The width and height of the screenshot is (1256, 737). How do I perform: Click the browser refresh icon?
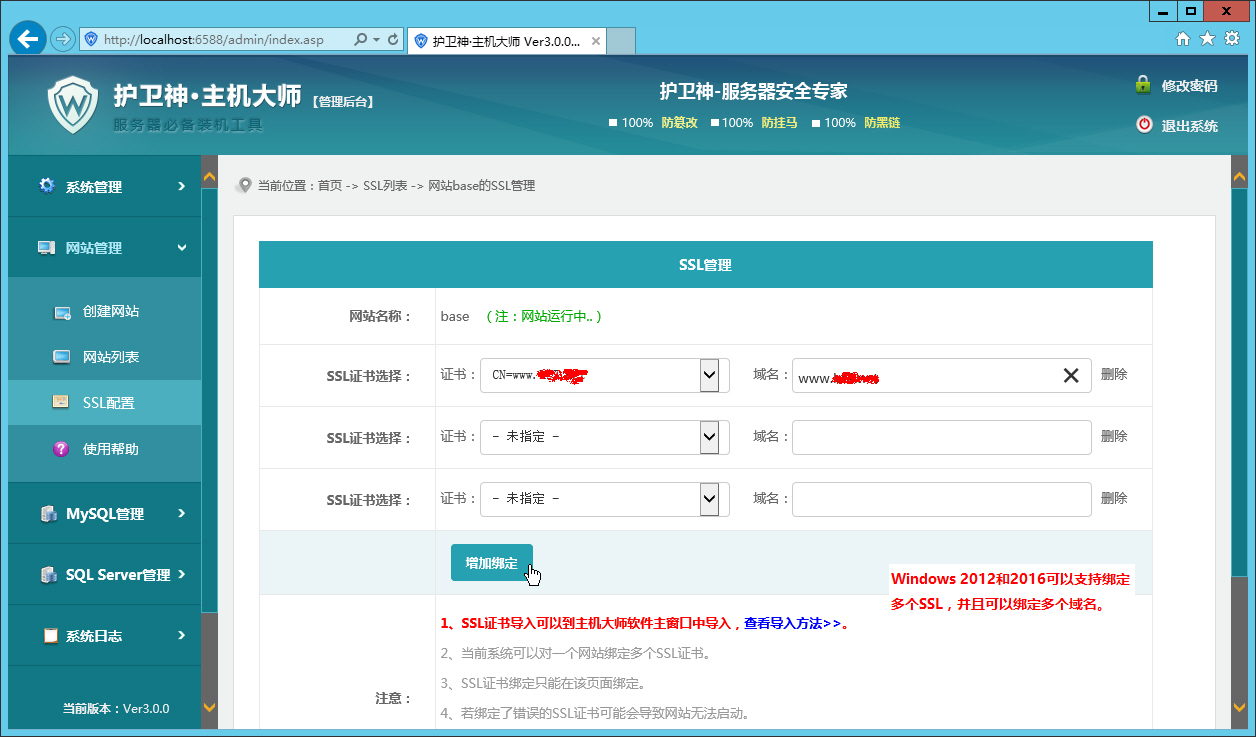click(x=393, y=40)
